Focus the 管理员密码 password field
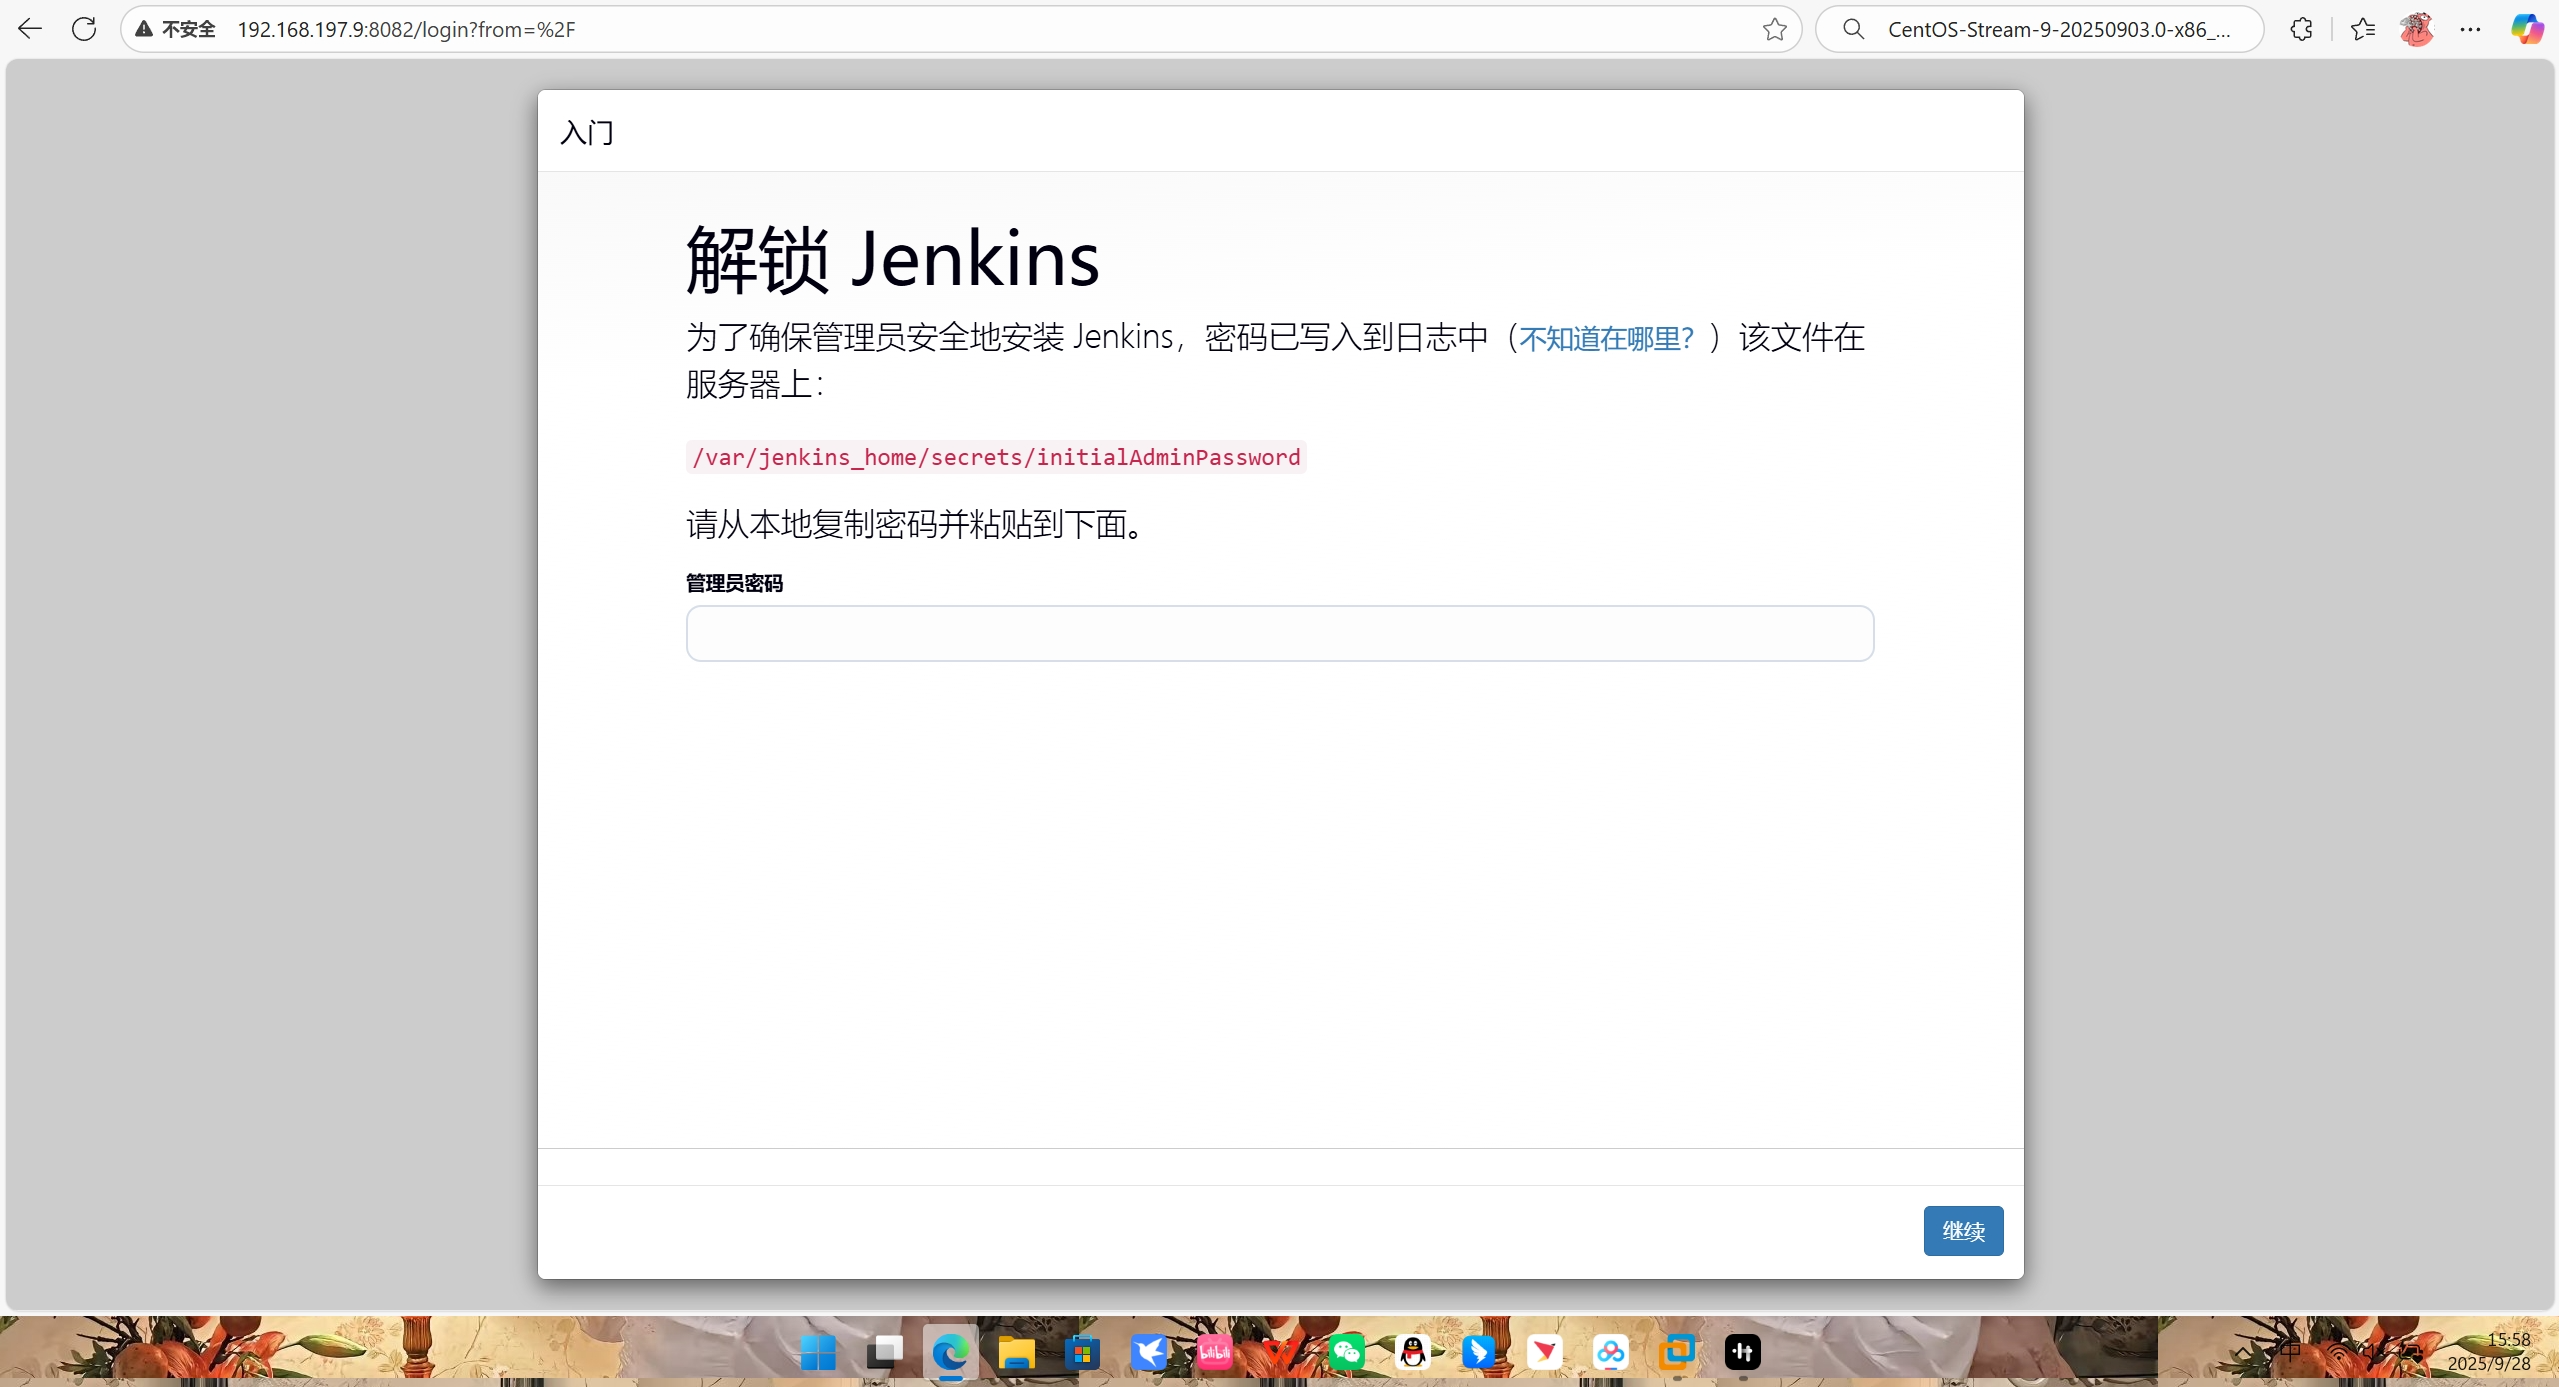This screenshot has width=2559, height=1387. click(1279, 633)
